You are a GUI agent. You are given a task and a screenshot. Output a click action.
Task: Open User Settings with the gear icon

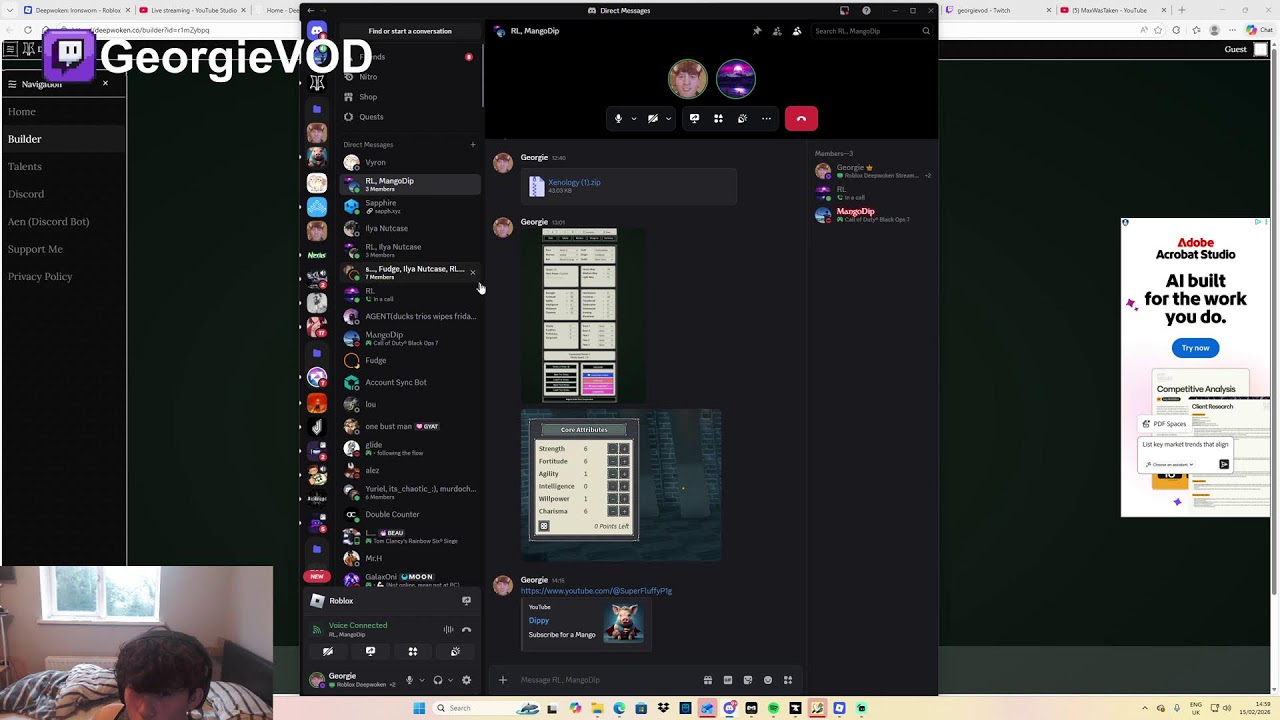(x=466, y=680)
